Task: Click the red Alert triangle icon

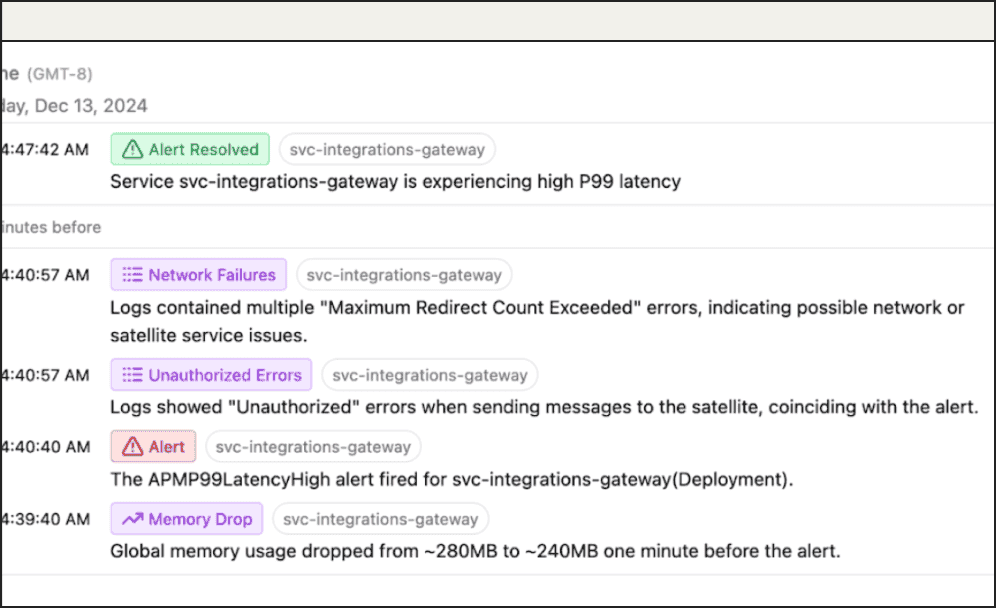Action: 132,446
